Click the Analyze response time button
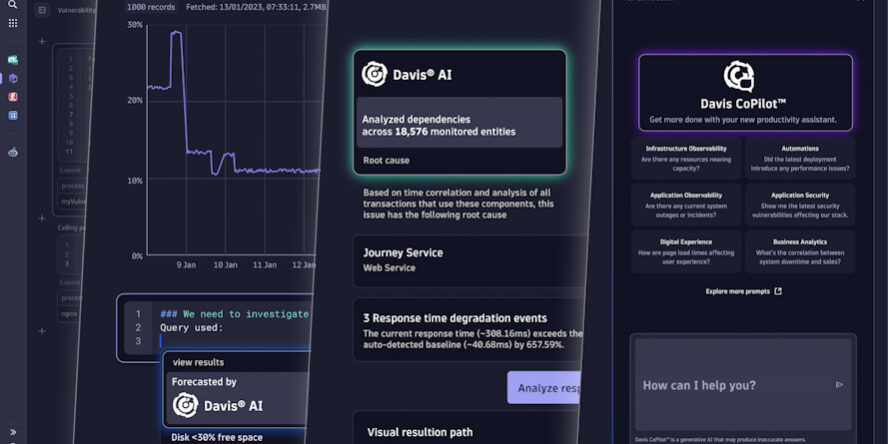This screenshot has width=888, height=444. pyautogui.click(x=545, y=388)
